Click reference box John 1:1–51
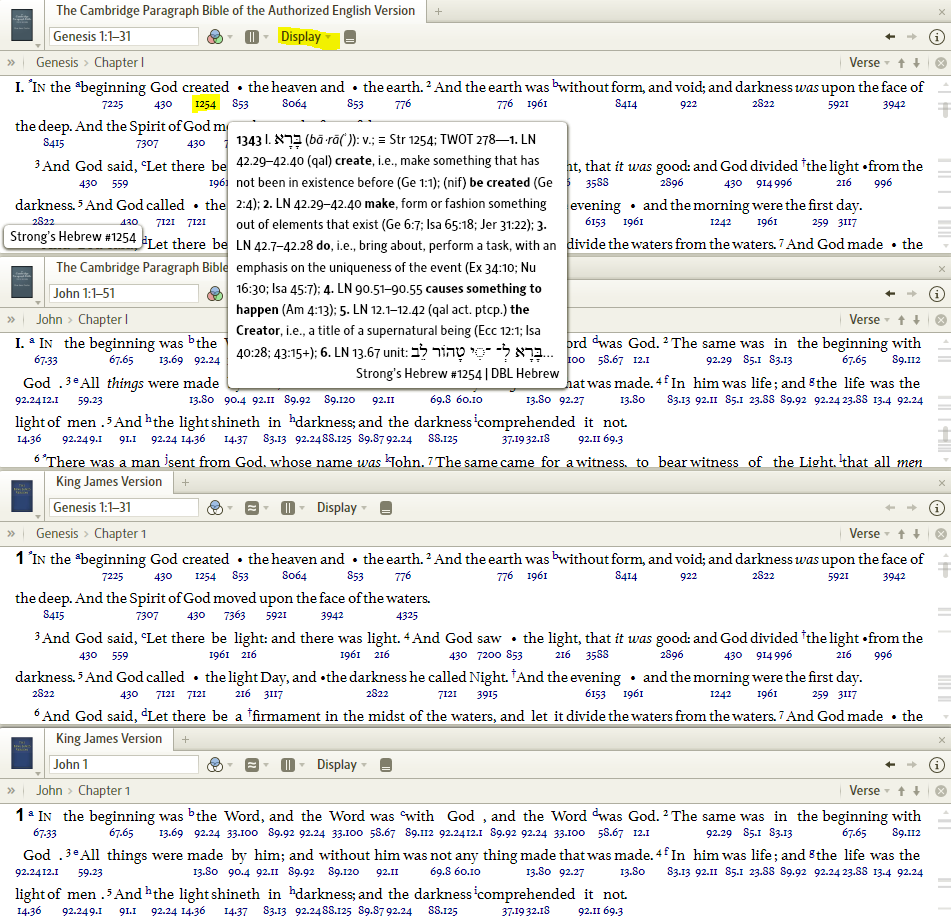Viewport: 951px width, 922px height. pyautogui.click(x=124, y=294)
